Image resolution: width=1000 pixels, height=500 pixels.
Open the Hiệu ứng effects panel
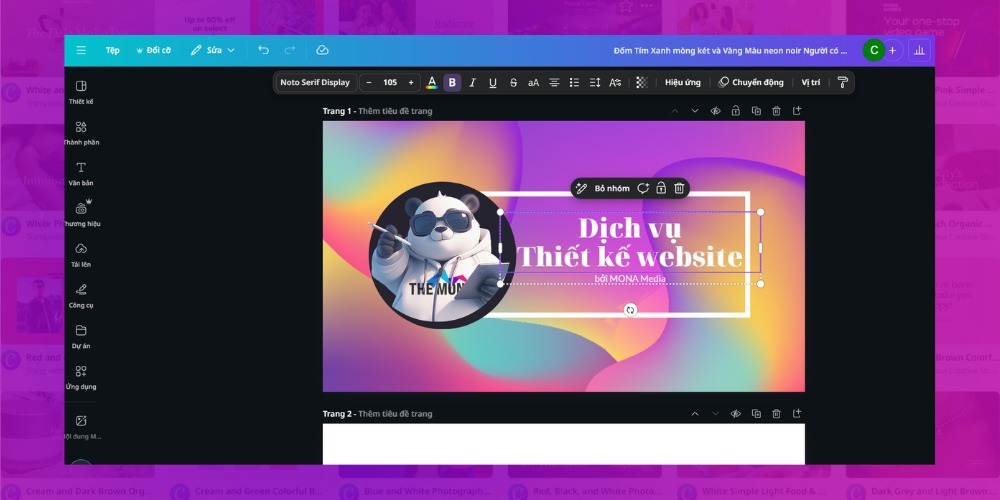(682, 82)
